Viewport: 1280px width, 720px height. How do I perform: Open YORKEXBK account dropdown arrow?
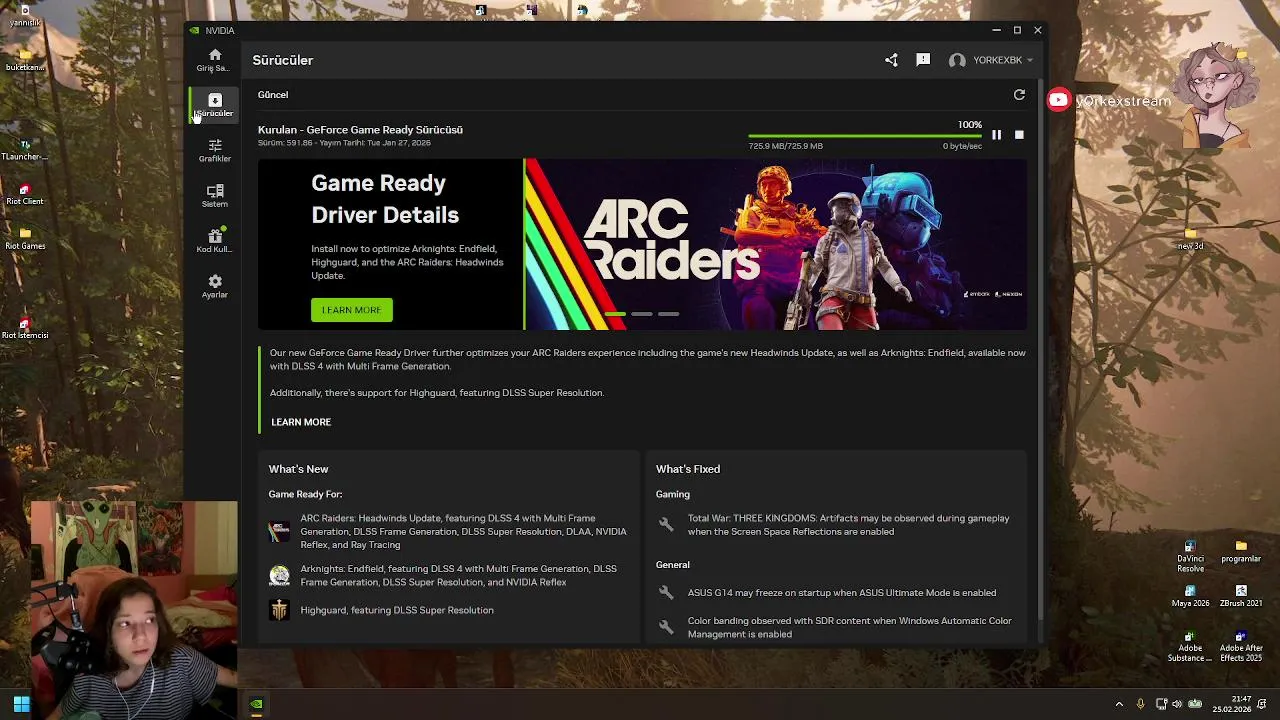1030,60
